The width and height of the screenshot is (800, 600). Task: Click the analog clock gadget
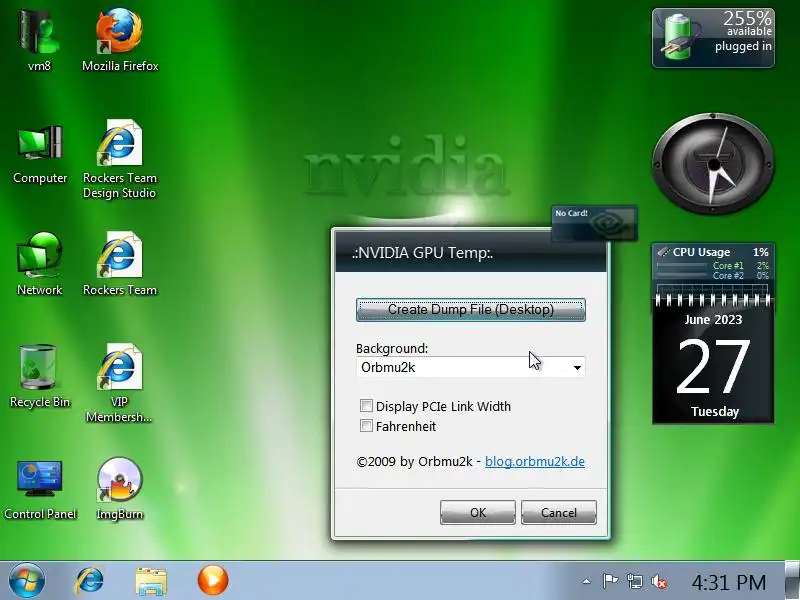pos(713,164)
